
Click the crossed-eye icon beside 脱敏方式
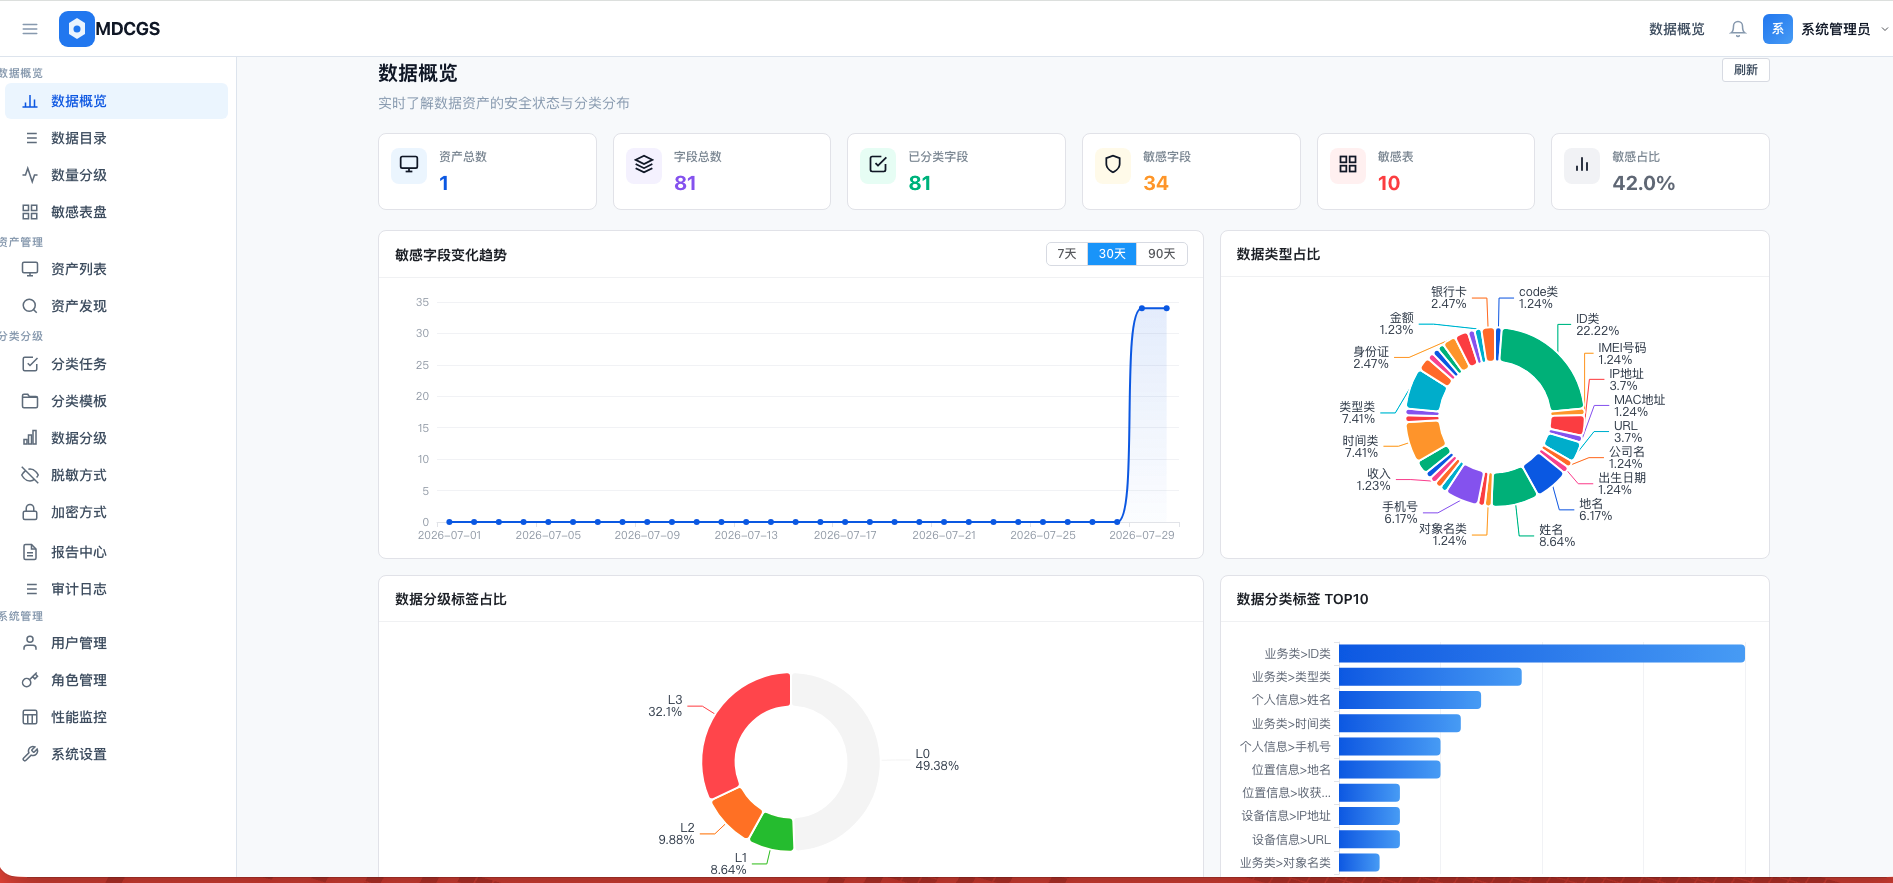click(30, 475)
